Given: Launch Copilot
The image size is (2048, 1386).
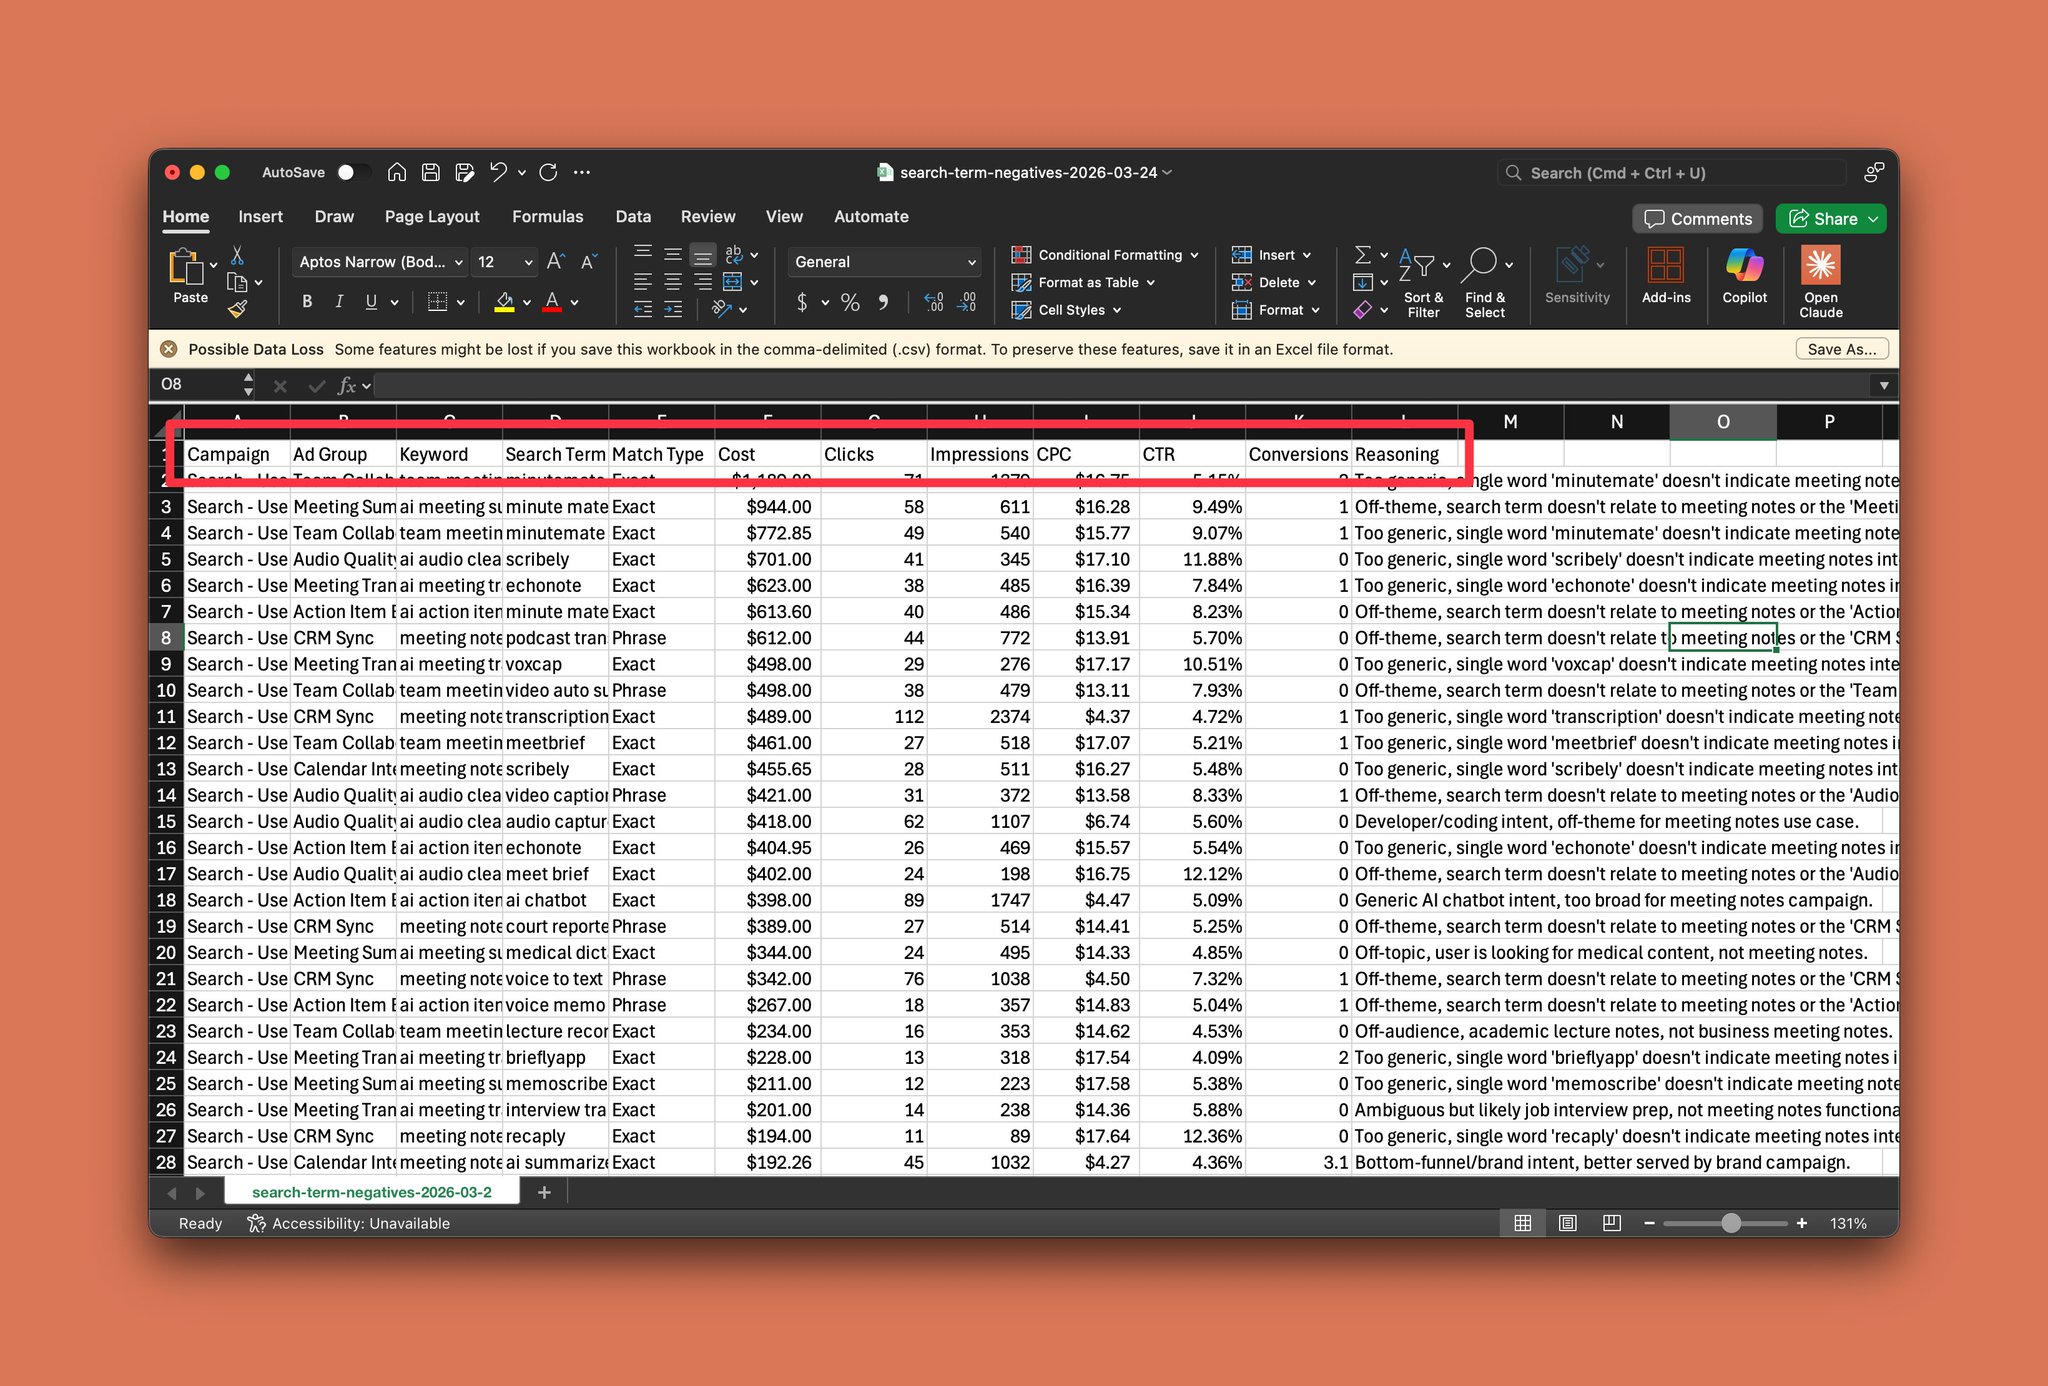Looking at the screenshot, I should (1745, 277).
